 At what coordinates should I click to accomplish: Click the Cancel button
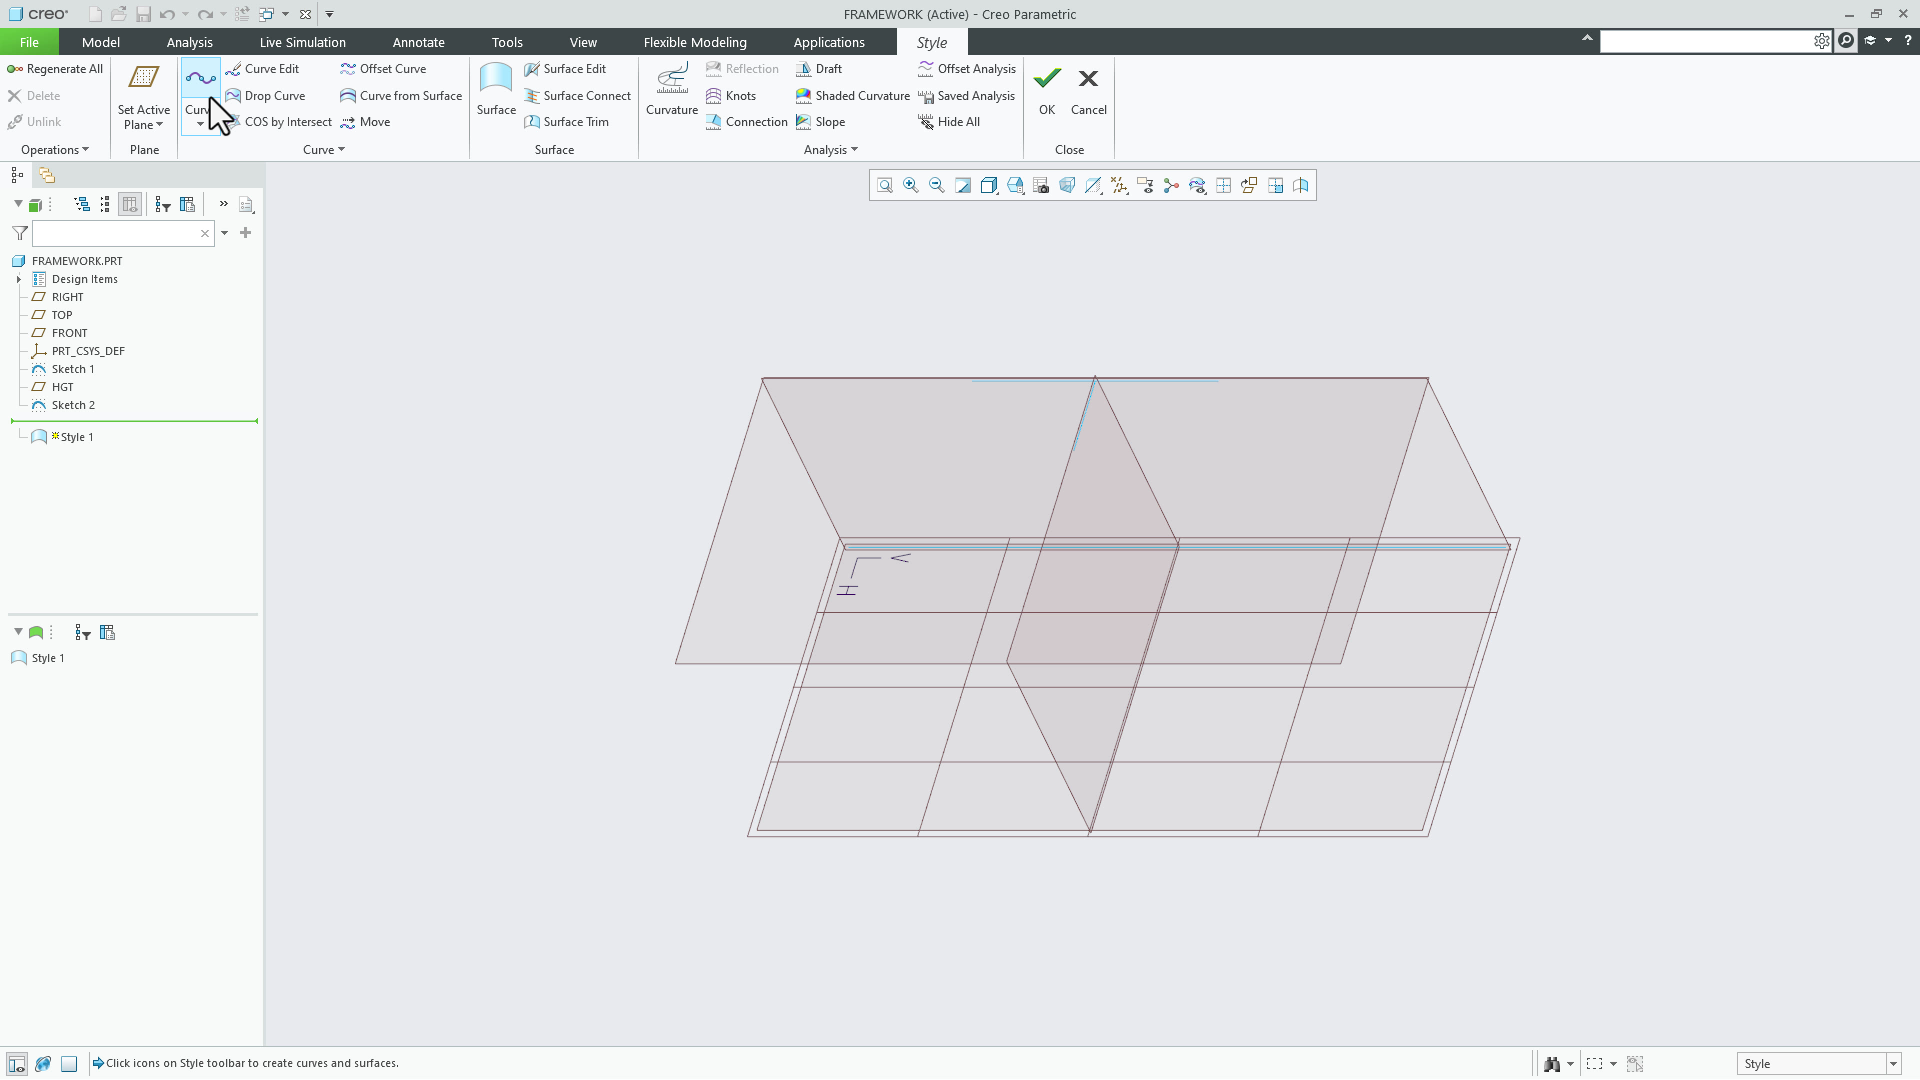click(x=1088, y=90)
